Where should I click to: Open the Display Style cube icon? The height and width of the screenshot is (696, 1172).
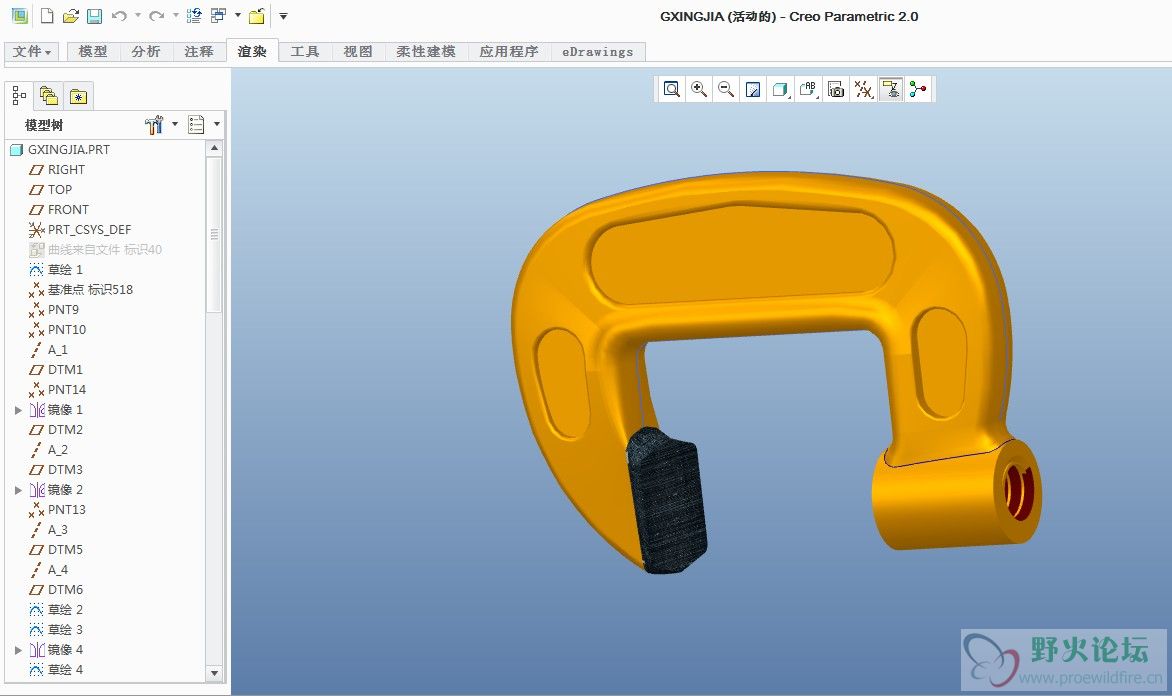[780, 90]
